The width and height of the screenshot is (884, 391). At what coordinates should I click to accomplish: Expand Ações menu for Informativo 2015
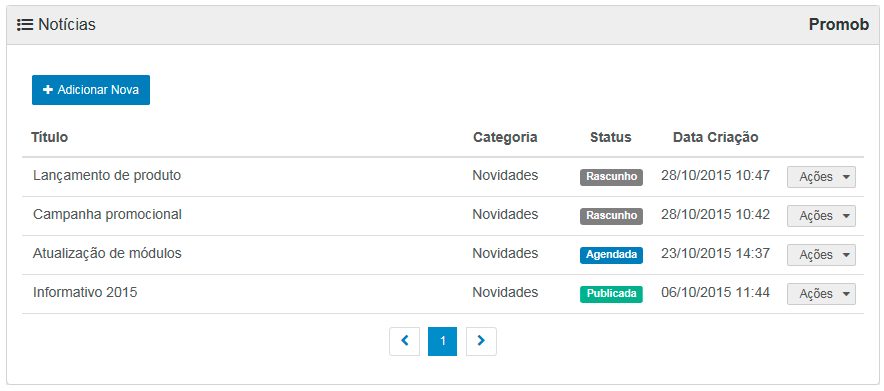(821, 294)
